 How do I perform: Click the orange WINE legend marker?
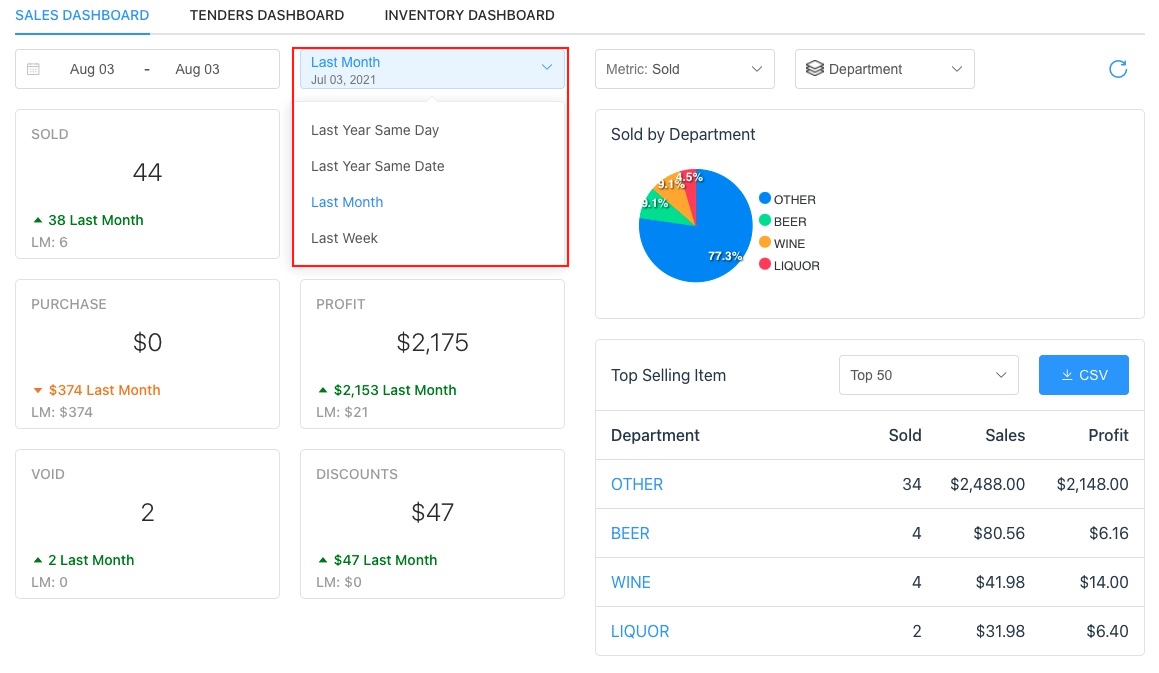pos(765,243)
